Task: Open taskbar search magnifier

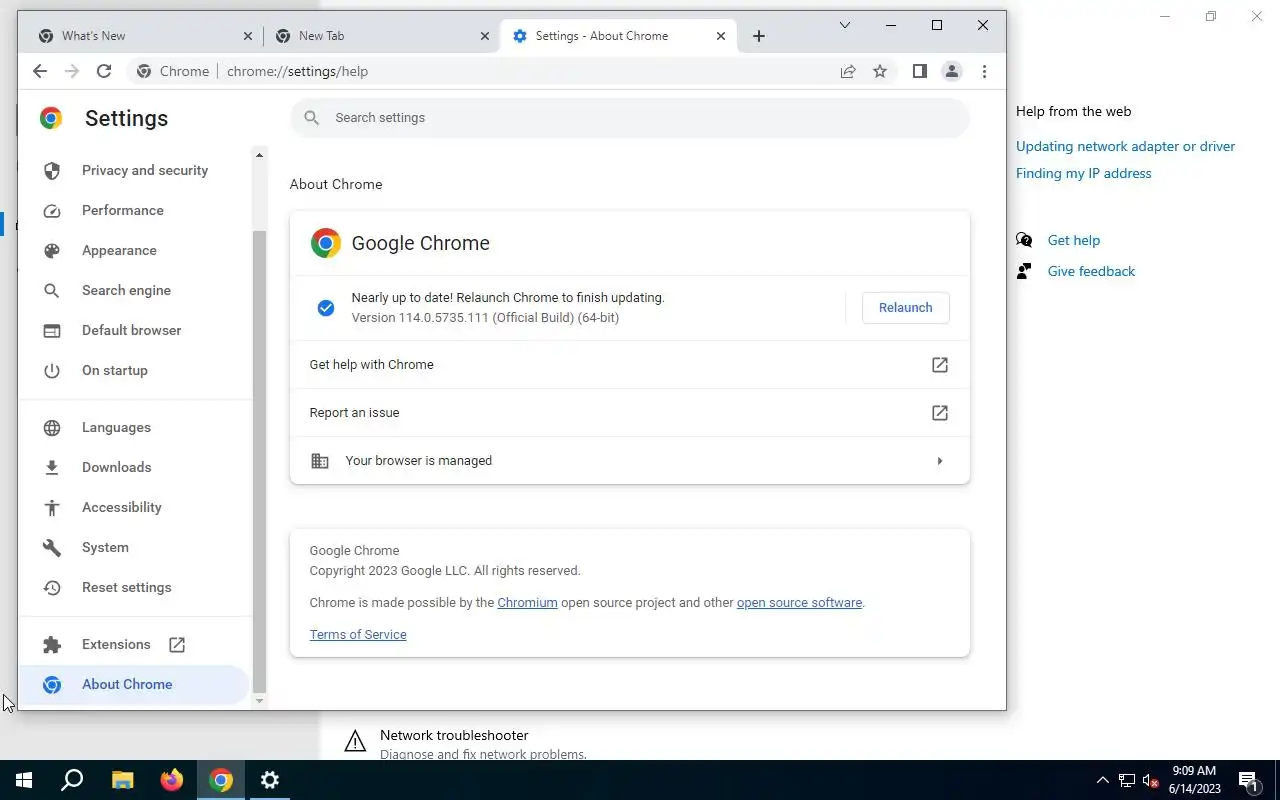Action: (72, 780)
